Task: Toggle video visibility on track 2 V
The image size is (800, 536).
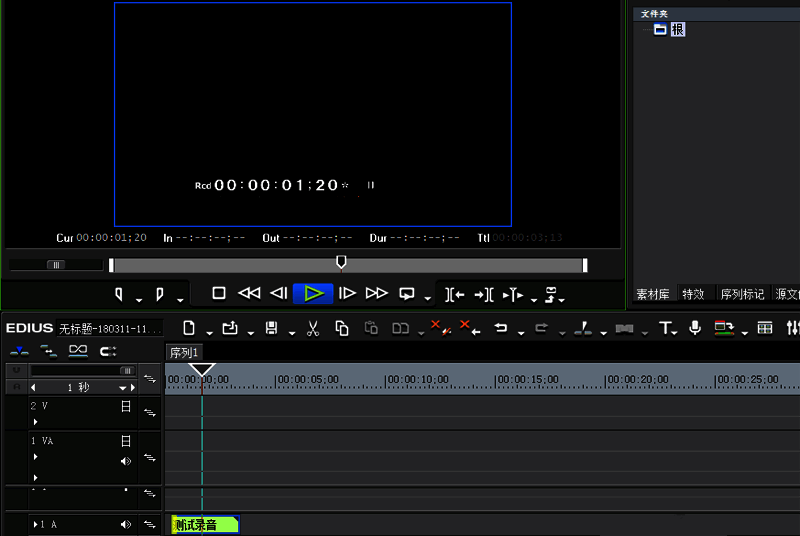Action: point(126,407)
